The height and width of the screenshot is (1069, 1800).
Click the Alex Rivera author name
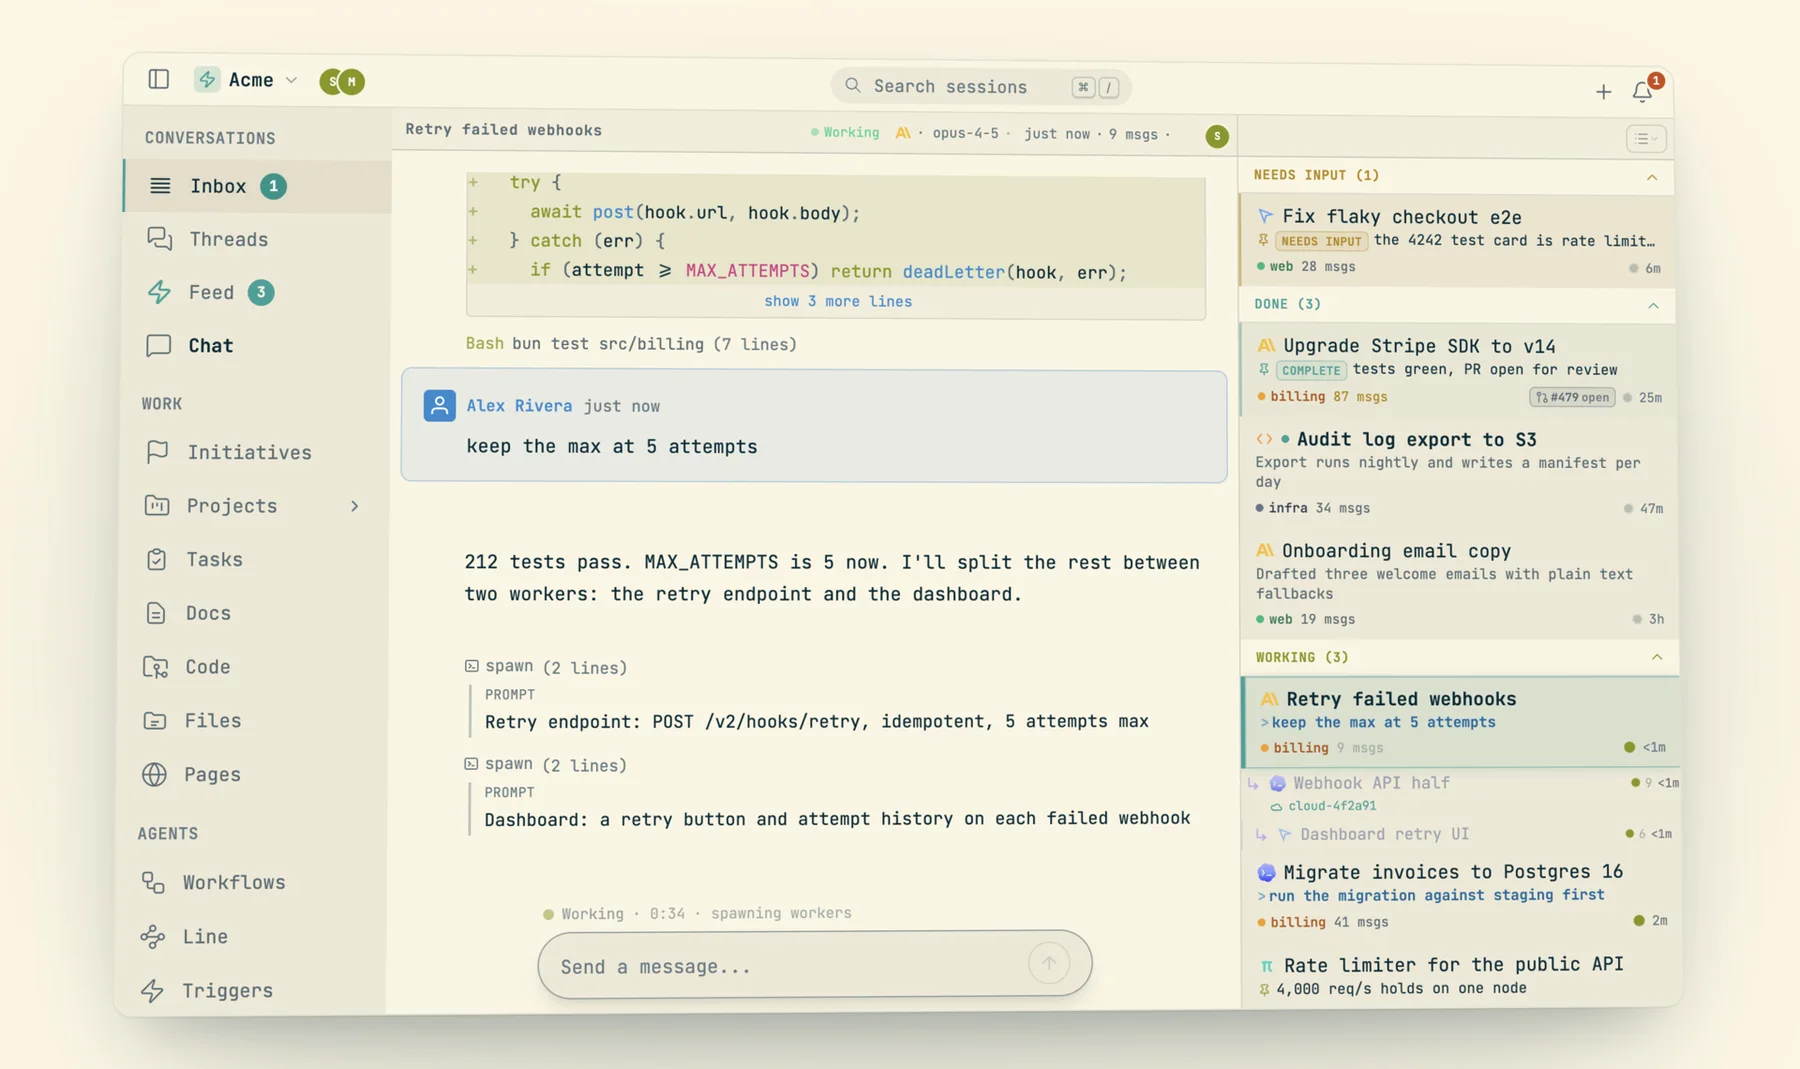coord(519,406)
